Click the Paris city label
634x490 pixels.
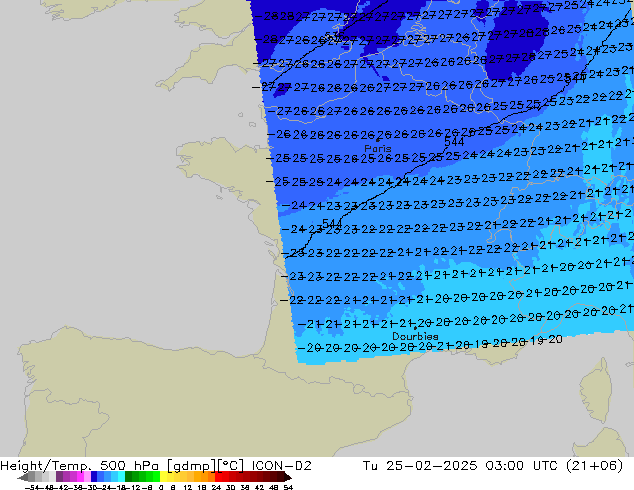(x=378, y=148)
